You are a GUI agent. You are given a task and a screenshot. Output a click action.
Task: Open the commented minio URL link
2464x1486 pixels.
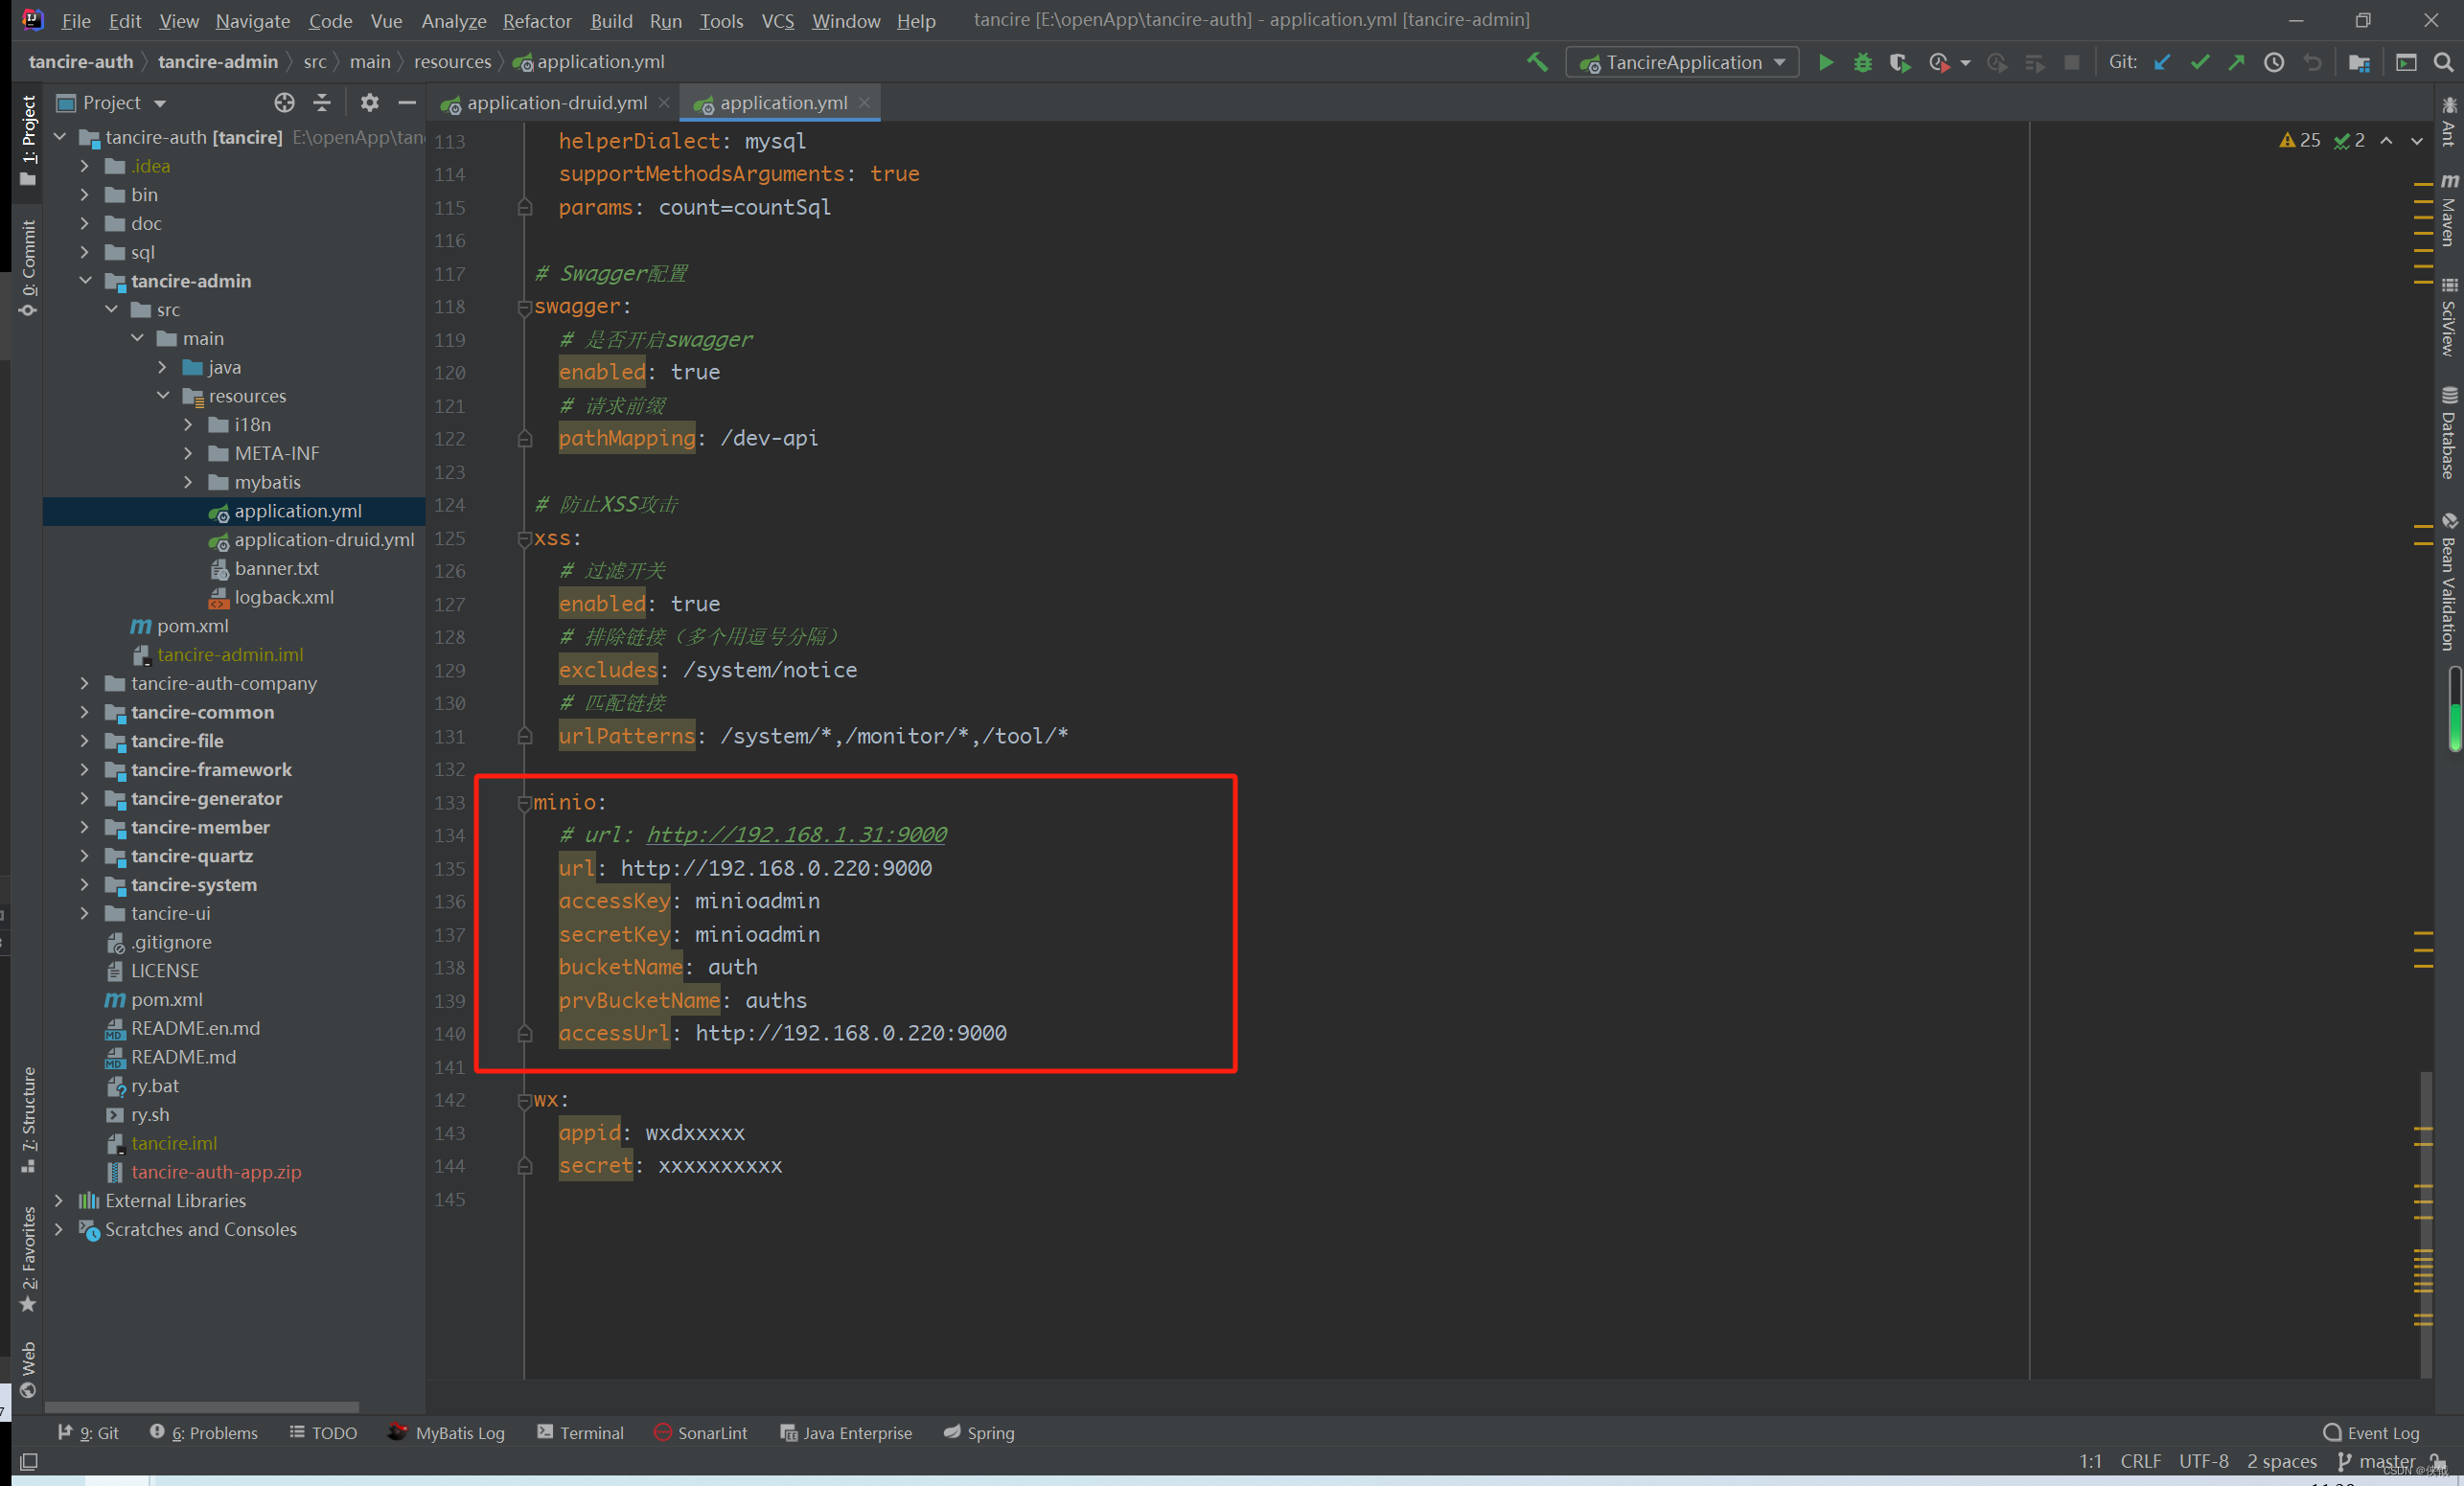pos(796,834)
